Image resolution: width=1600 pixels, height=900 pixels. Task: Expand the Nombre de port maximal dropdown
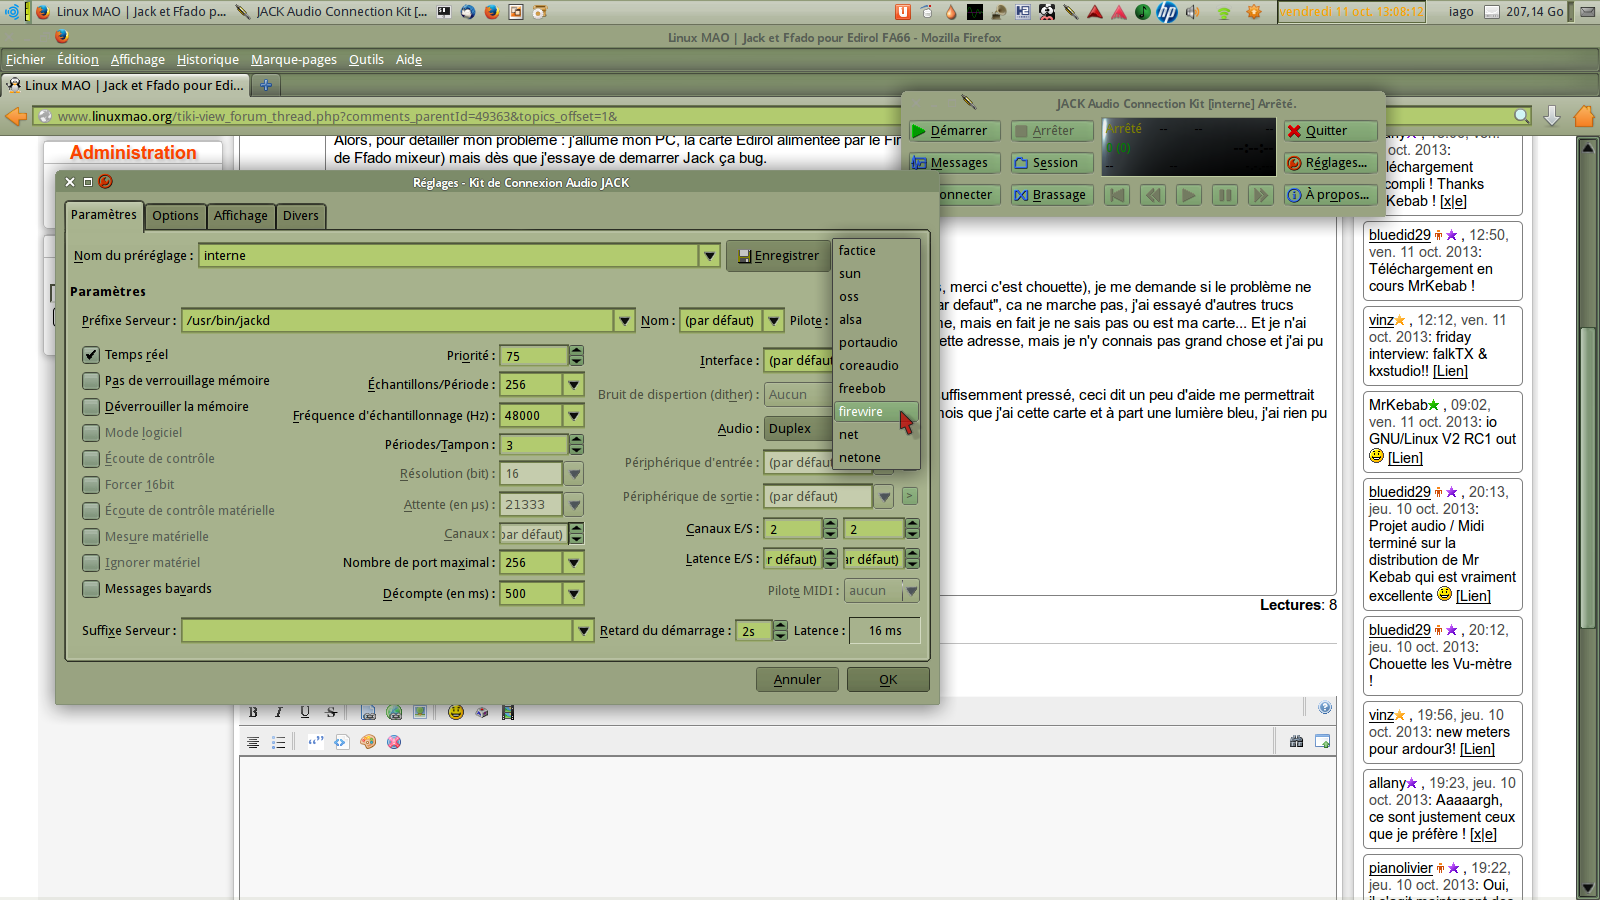tap(574, 563)
